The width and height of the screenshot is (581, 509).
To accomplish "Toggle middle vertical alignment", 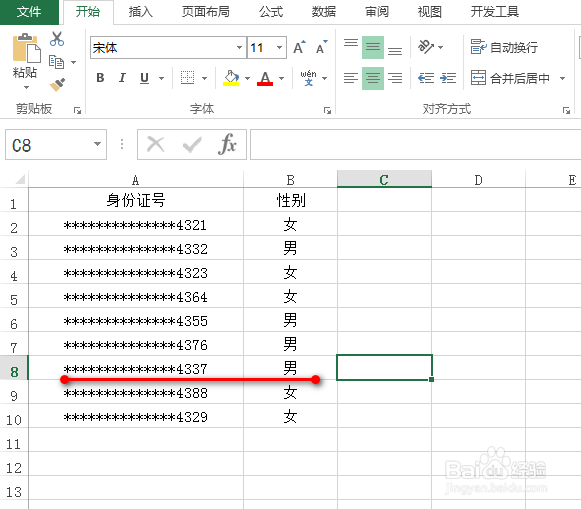I will [x=373, y=47].
